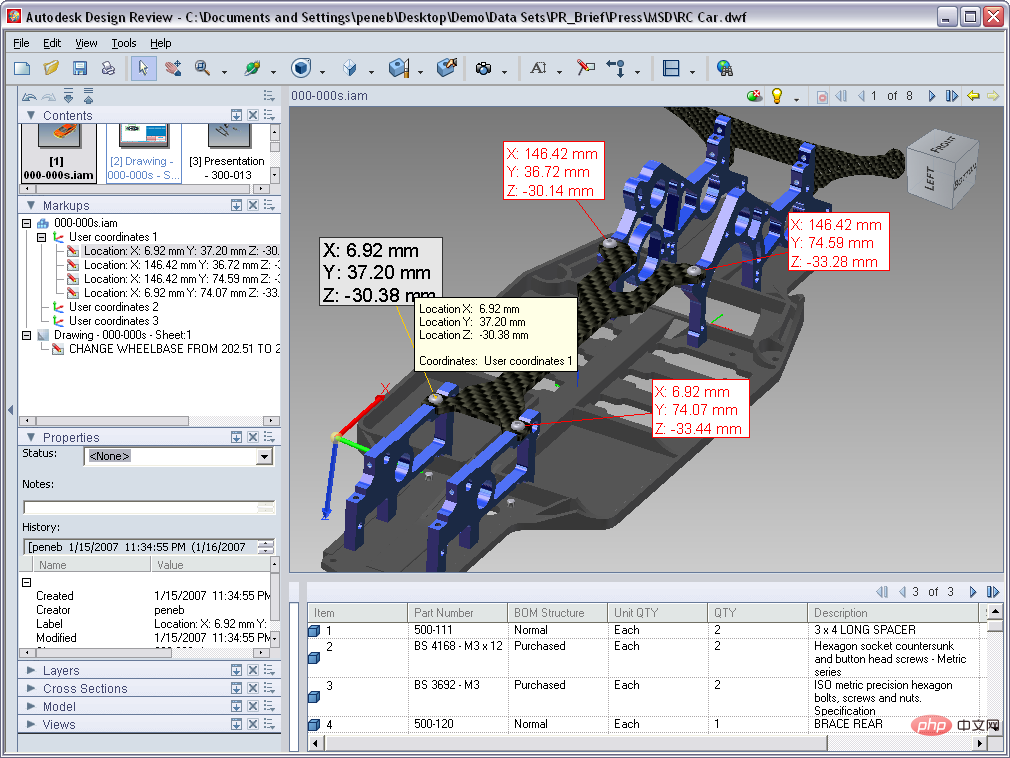This screenshot has width=1010, height=758.
Task: Click the Save document icon
Action: tap(80, 67)
